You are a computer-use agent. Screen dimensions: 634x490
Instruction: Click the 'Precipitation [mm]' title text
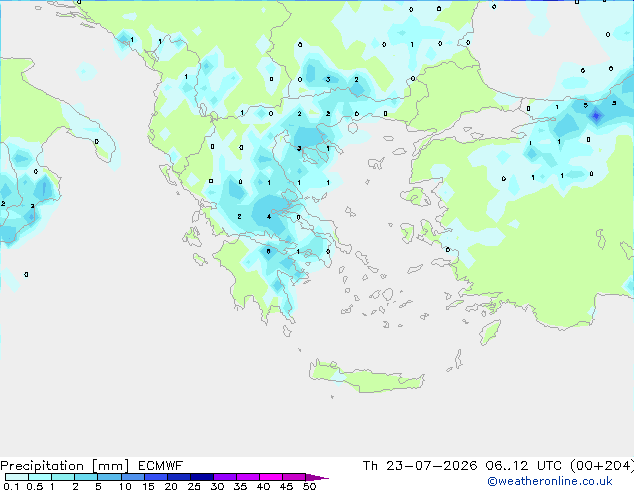coord(64,466)
